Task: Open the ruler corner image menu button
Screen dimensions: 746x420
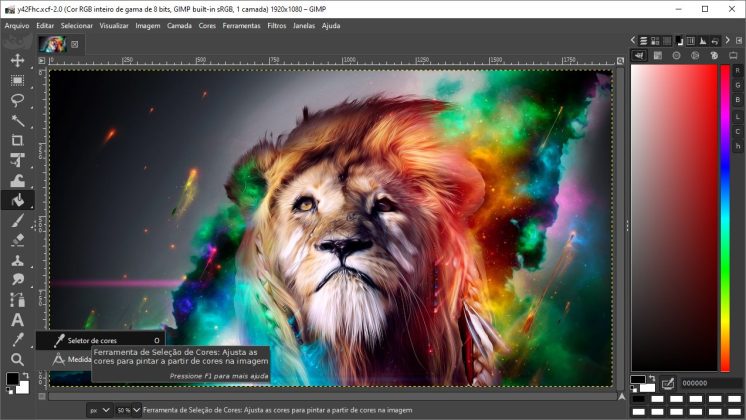Action: pyautogui.click(x=42, y=60)
